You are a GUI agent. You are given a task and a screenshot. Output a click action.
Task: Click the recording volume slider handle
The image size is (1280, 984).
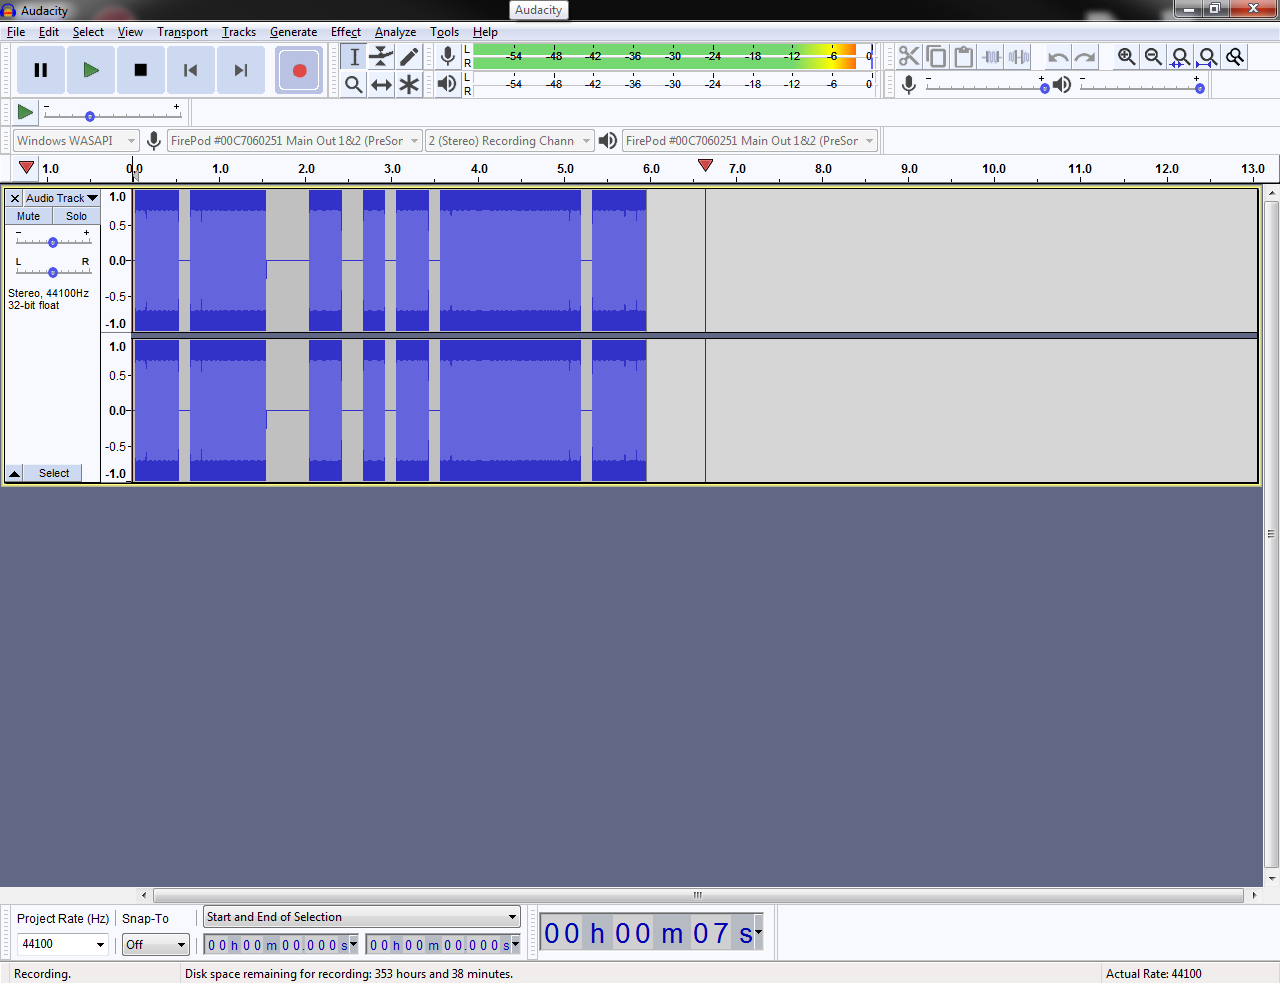[1045, 88]
